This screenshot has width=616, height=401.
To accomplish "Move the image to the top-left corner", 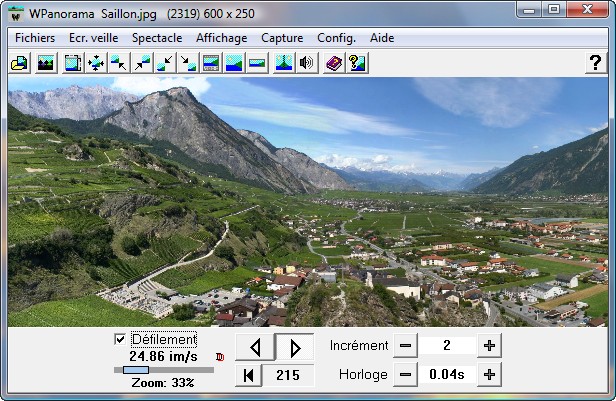I will pos(119,63).
